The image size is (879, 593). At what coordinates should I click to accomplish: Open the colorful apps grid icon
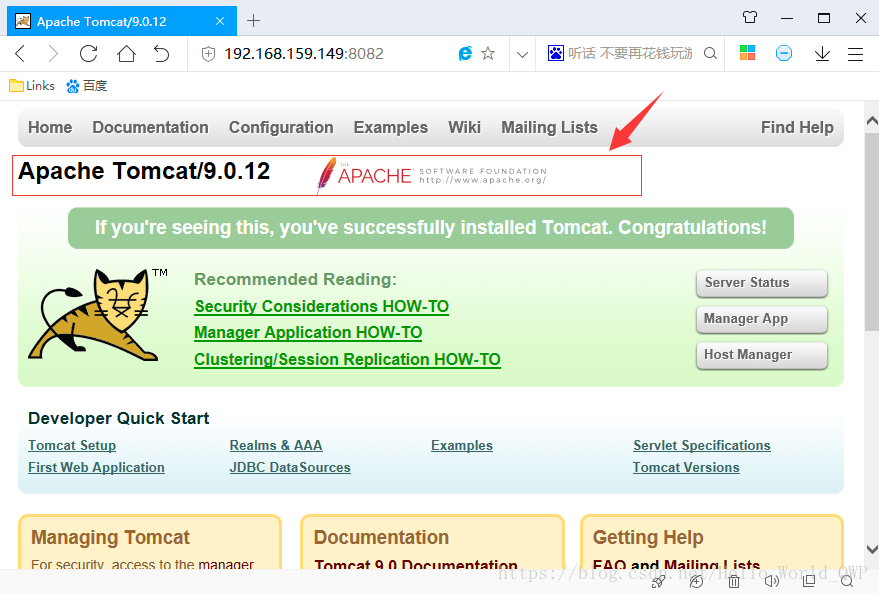[747, 53]
